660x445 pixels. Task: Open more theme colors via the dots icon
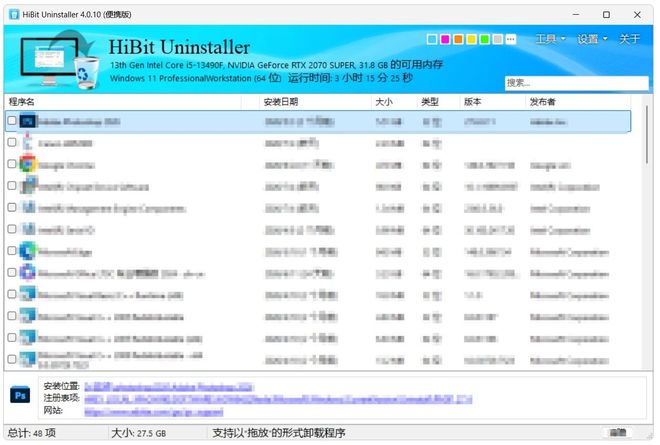coord(511,39)
